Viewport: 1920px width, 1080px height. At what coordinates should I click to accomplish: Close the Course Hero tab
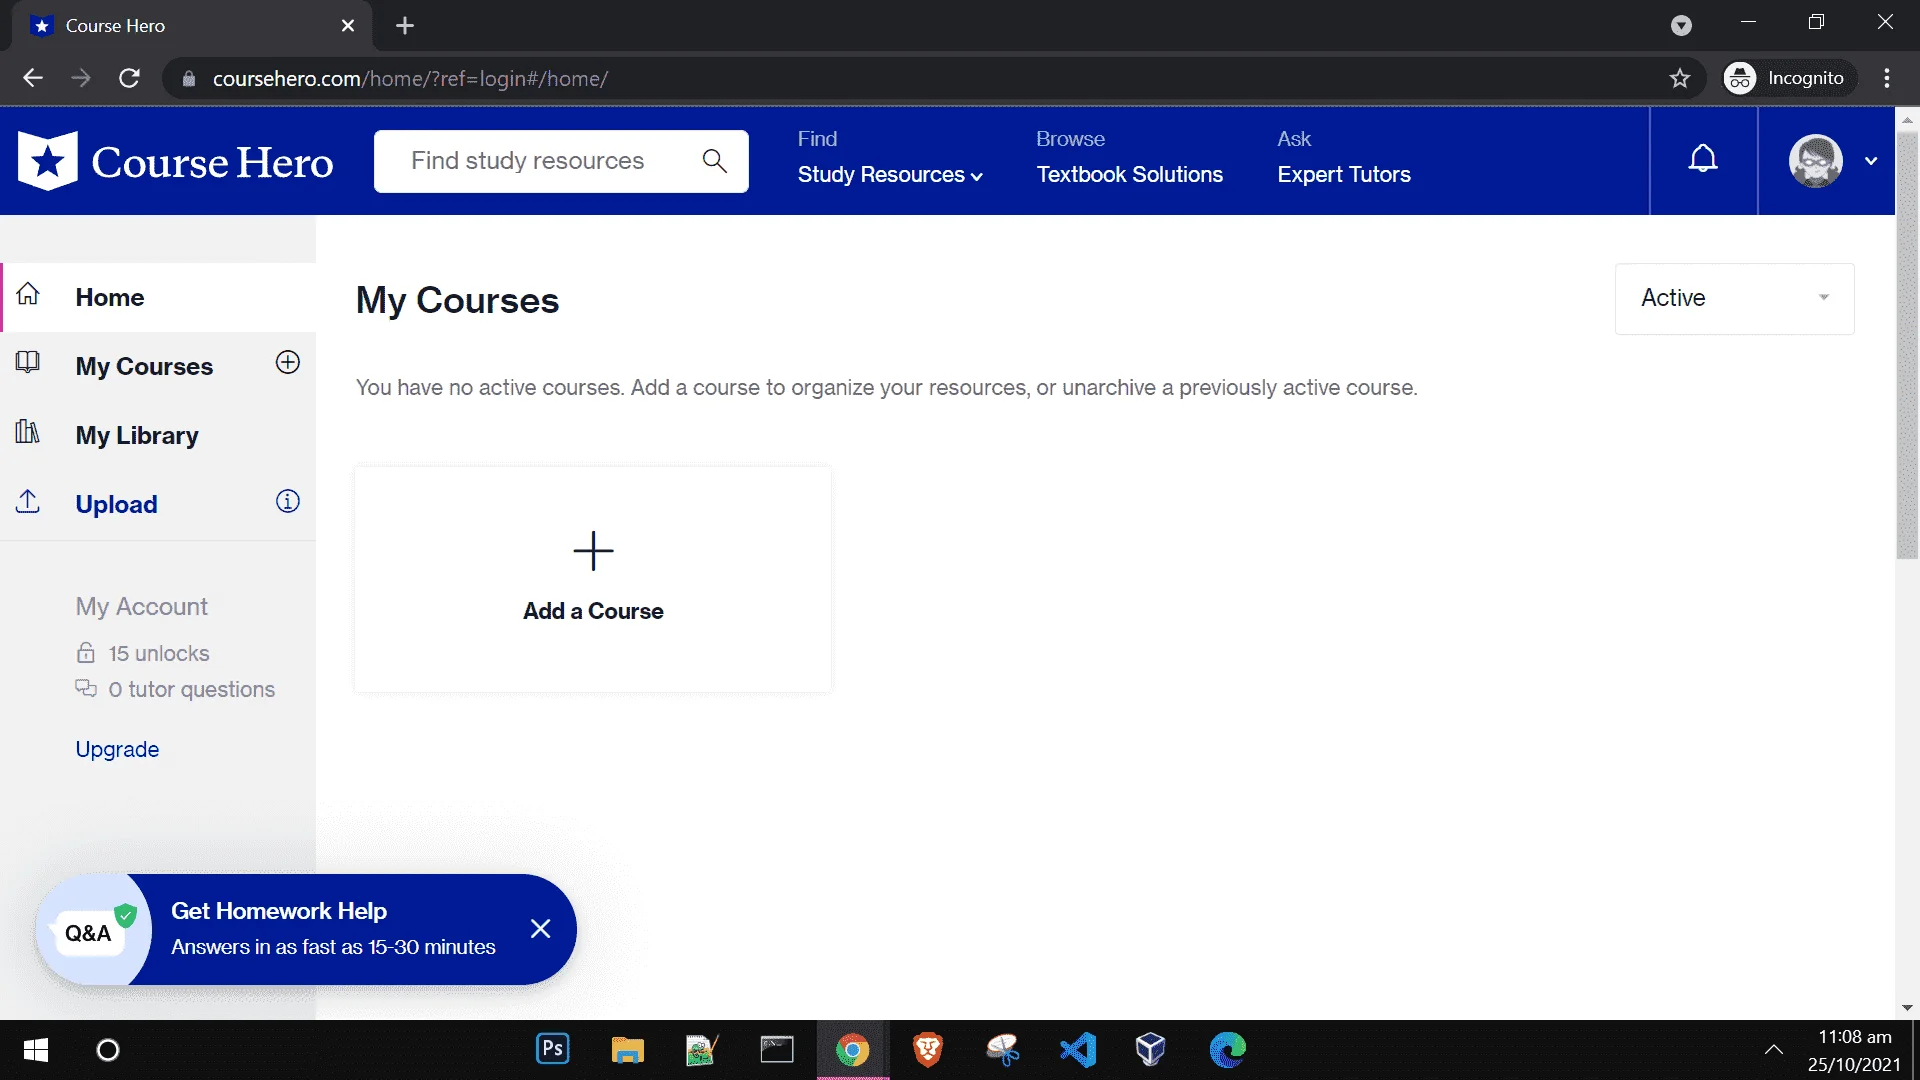348,26
